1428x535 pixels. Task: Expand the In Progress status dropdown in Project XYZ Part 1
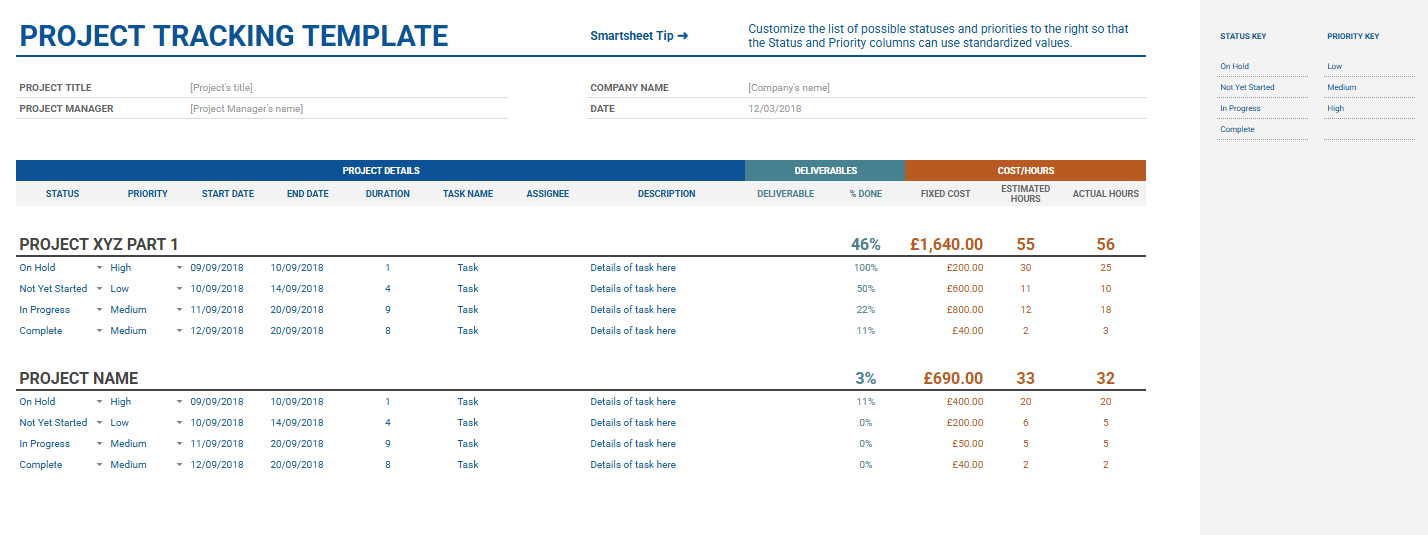click(x=99, y=310)
